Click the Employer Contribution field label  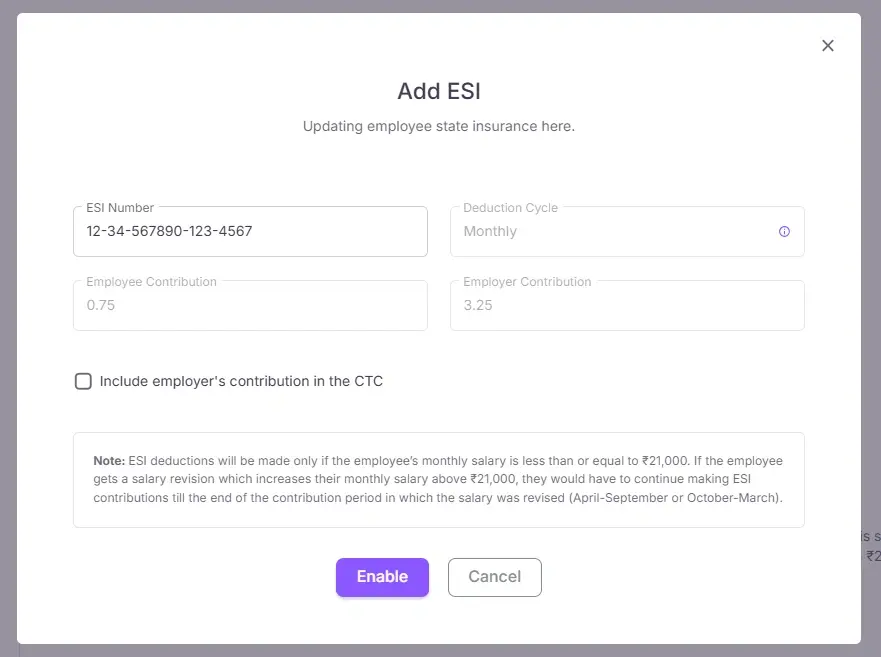pos(527,282)
